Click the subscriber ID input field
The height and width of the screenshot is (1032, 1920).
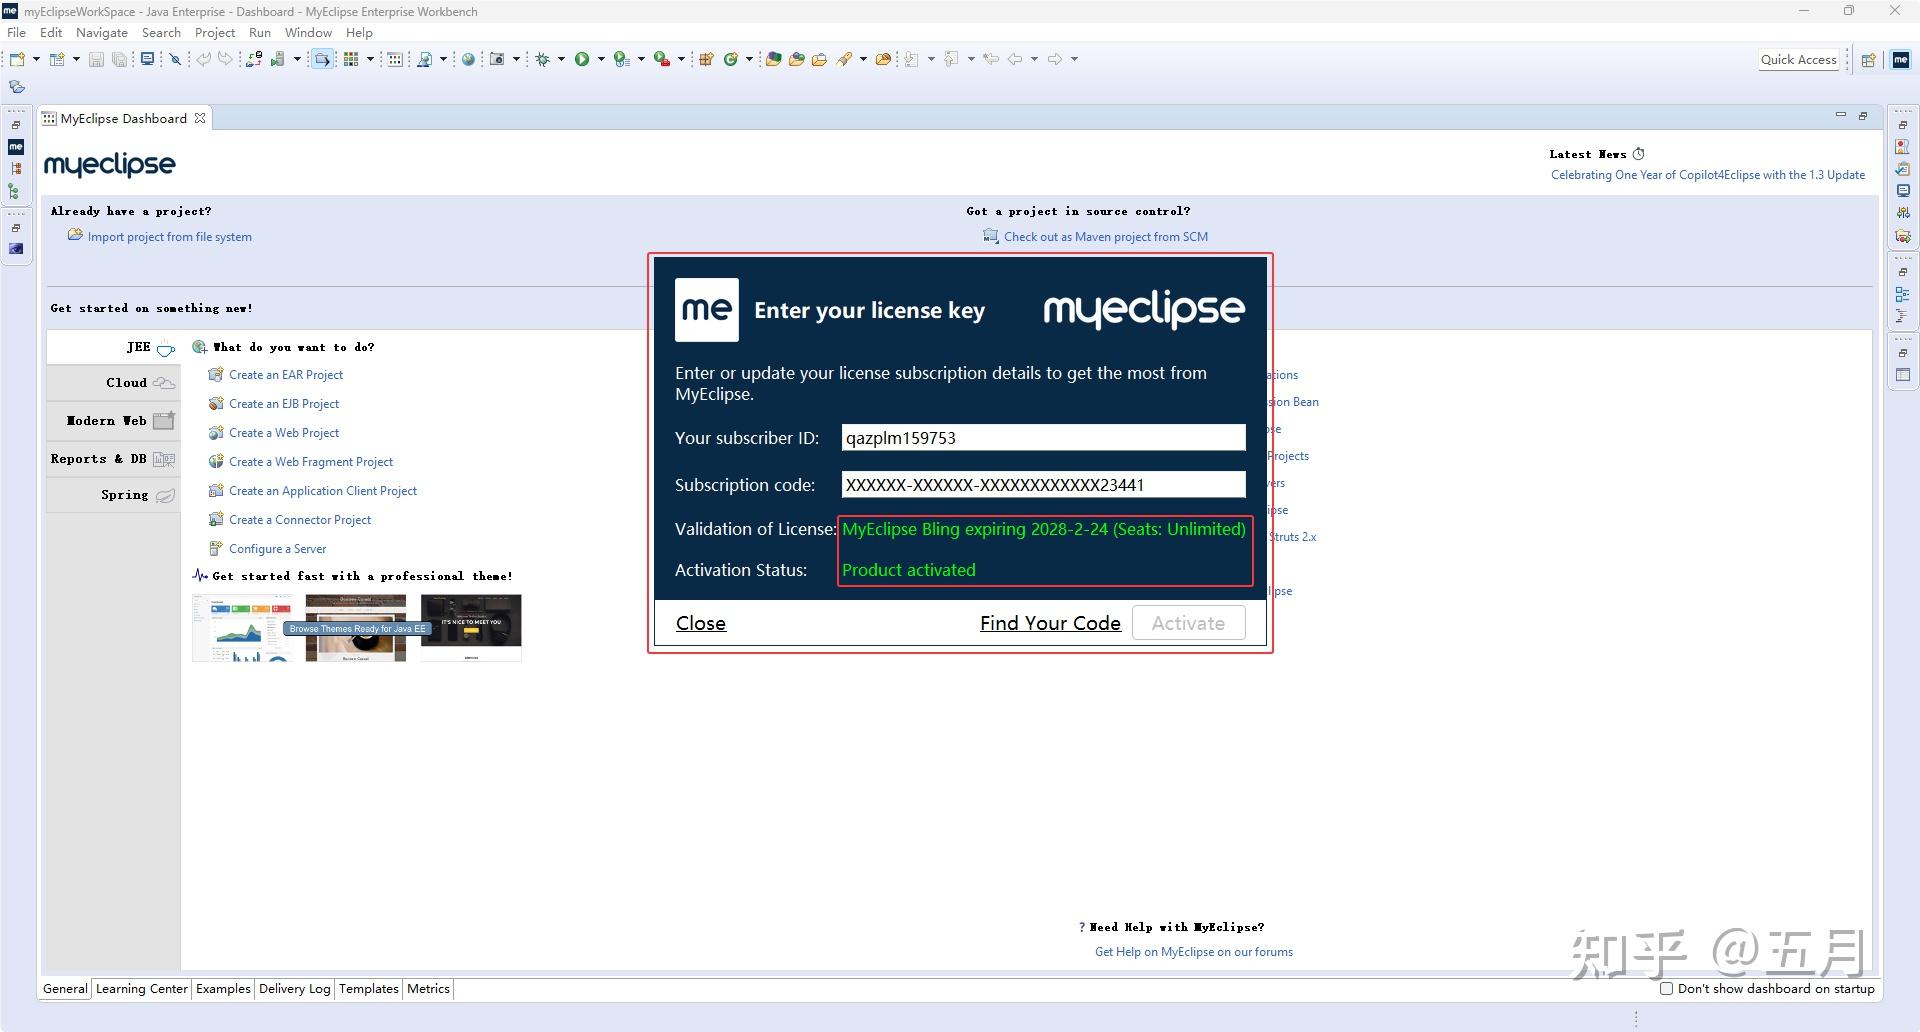(1042, 437)
